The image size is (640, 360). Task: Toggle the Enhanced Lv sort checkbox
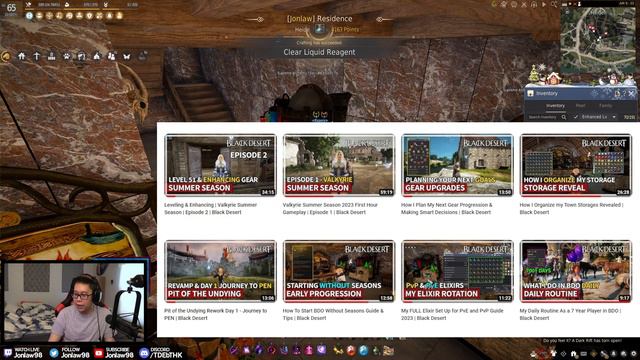[576, 117]
